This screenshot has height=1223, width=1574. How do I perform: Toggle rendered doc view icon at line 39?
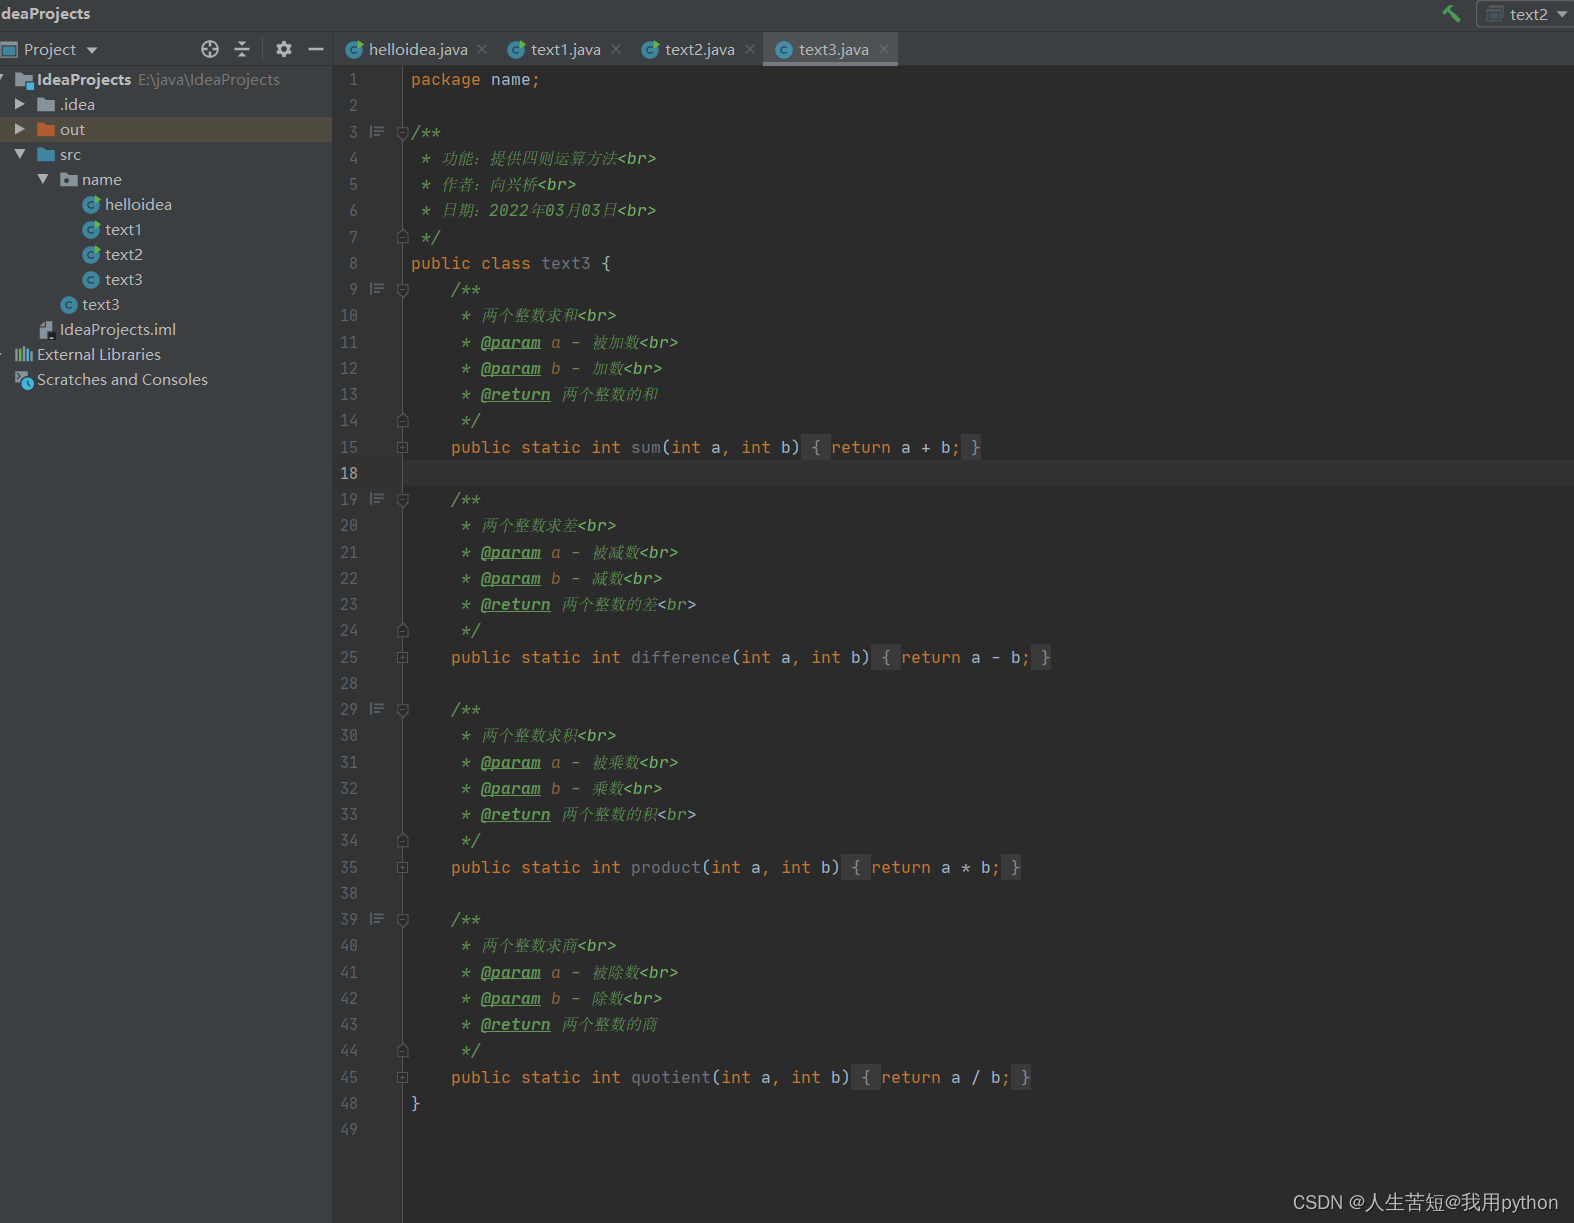(377, 919)
